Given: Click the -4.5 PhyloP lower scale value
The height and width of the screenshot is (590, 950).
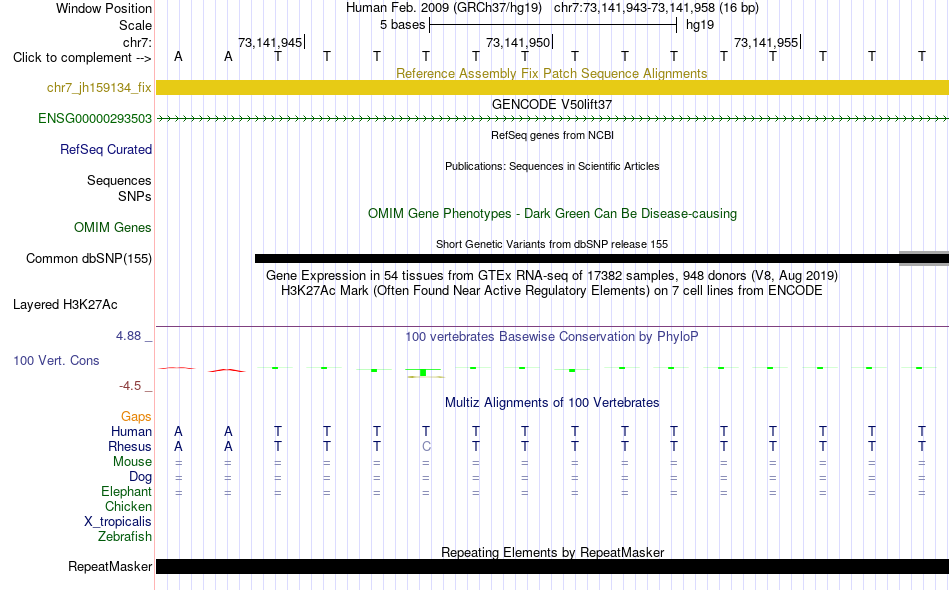Looking at the screenshot, I should (x=130, y=386).
